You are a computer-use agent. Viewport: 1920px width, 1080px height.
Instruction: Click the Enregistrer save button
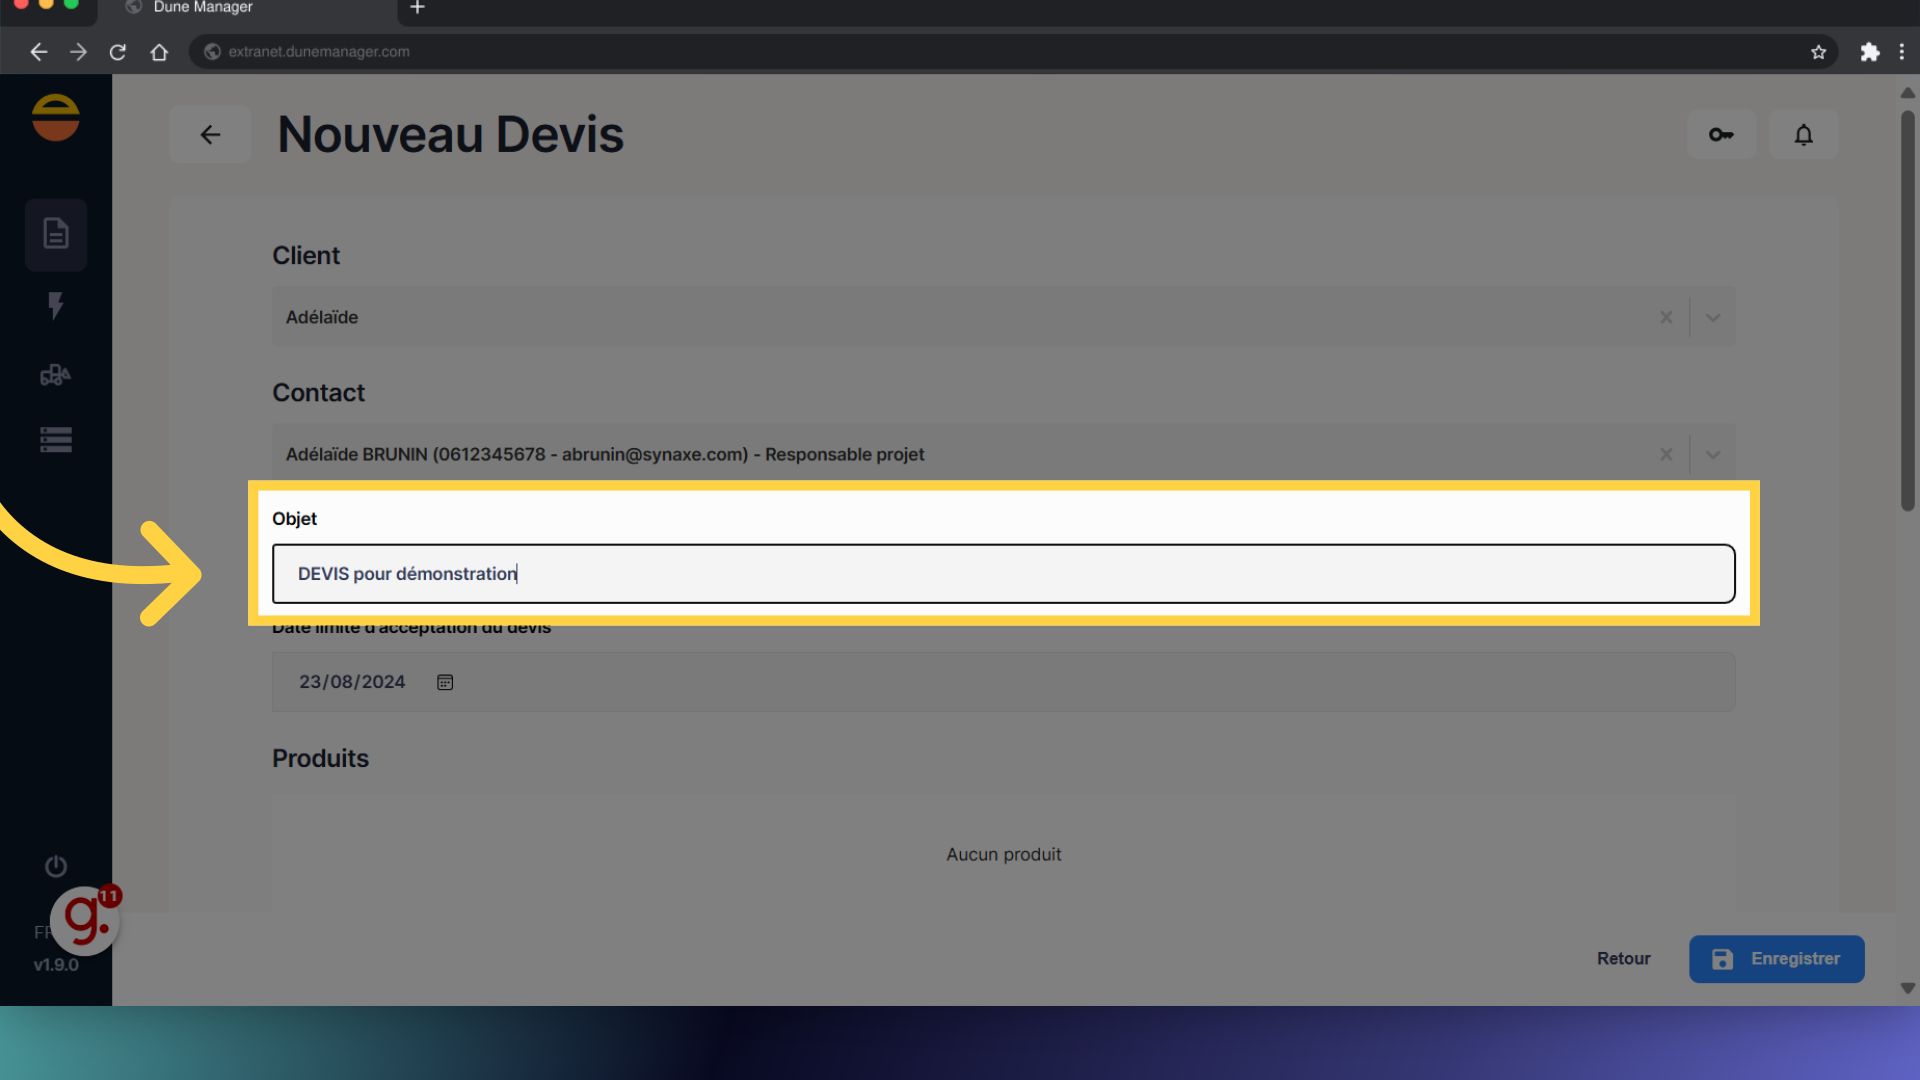click(x=1776, y=959)
